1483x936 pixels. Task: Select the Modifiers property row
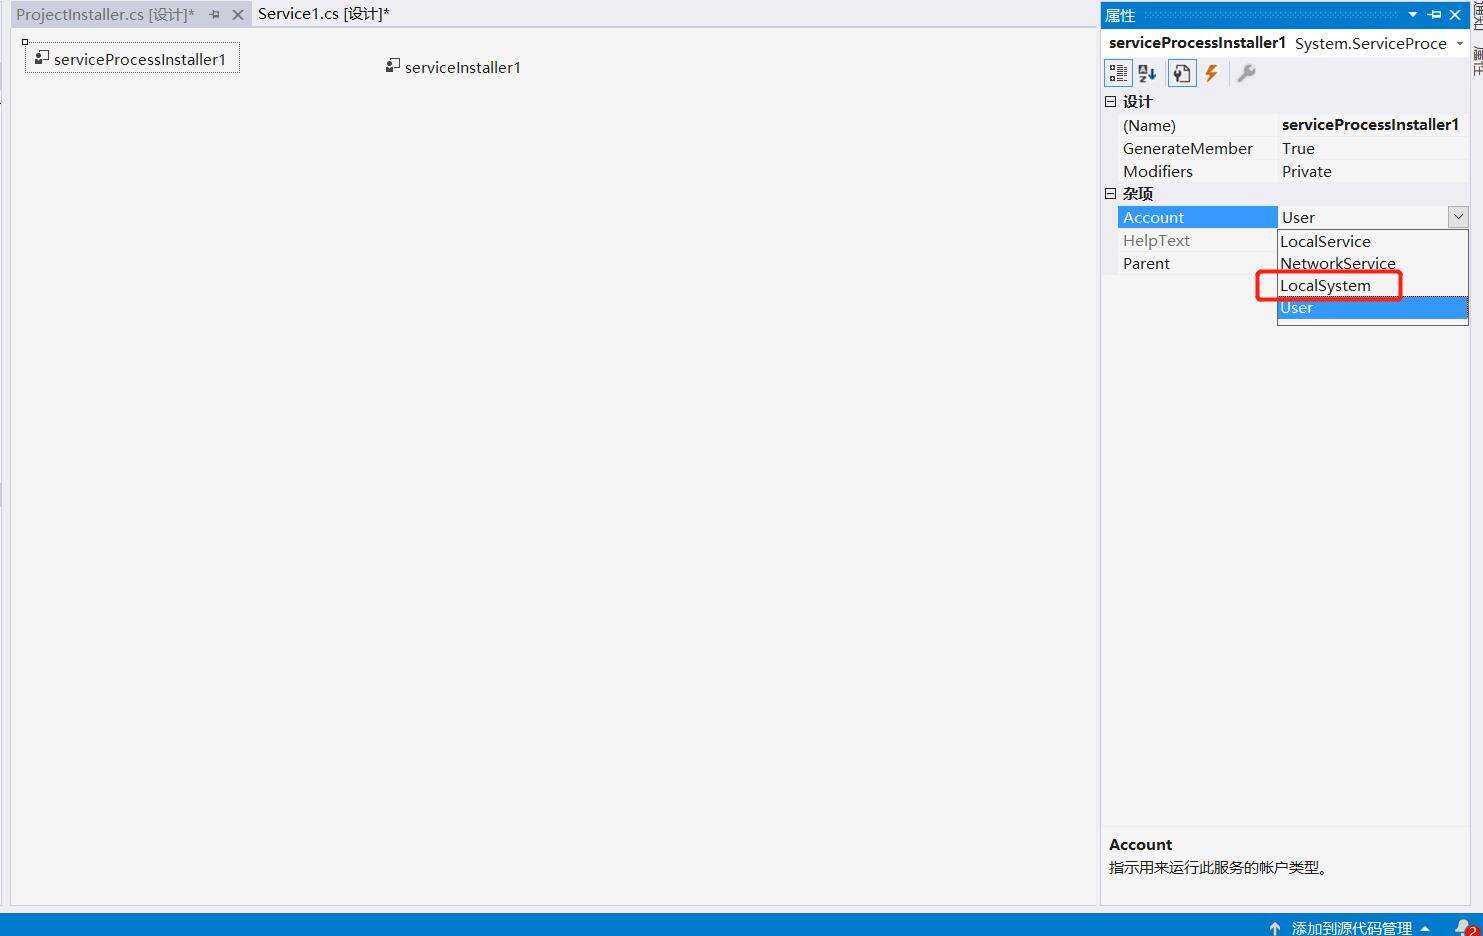click(x=1293, y=171)
